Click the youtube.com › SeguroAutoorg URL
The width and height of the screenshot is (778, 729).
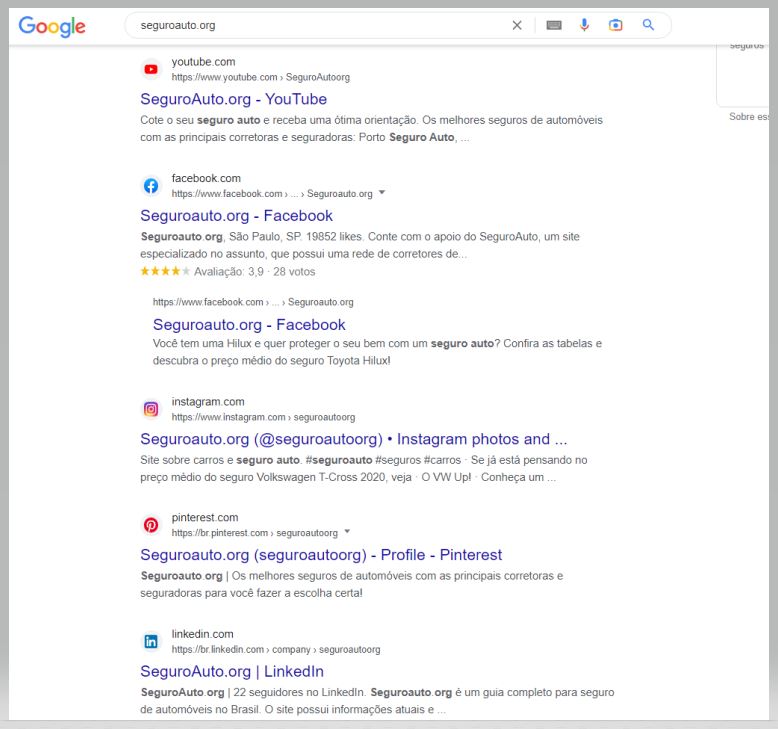pyautogui.click(x=260, y=77)
